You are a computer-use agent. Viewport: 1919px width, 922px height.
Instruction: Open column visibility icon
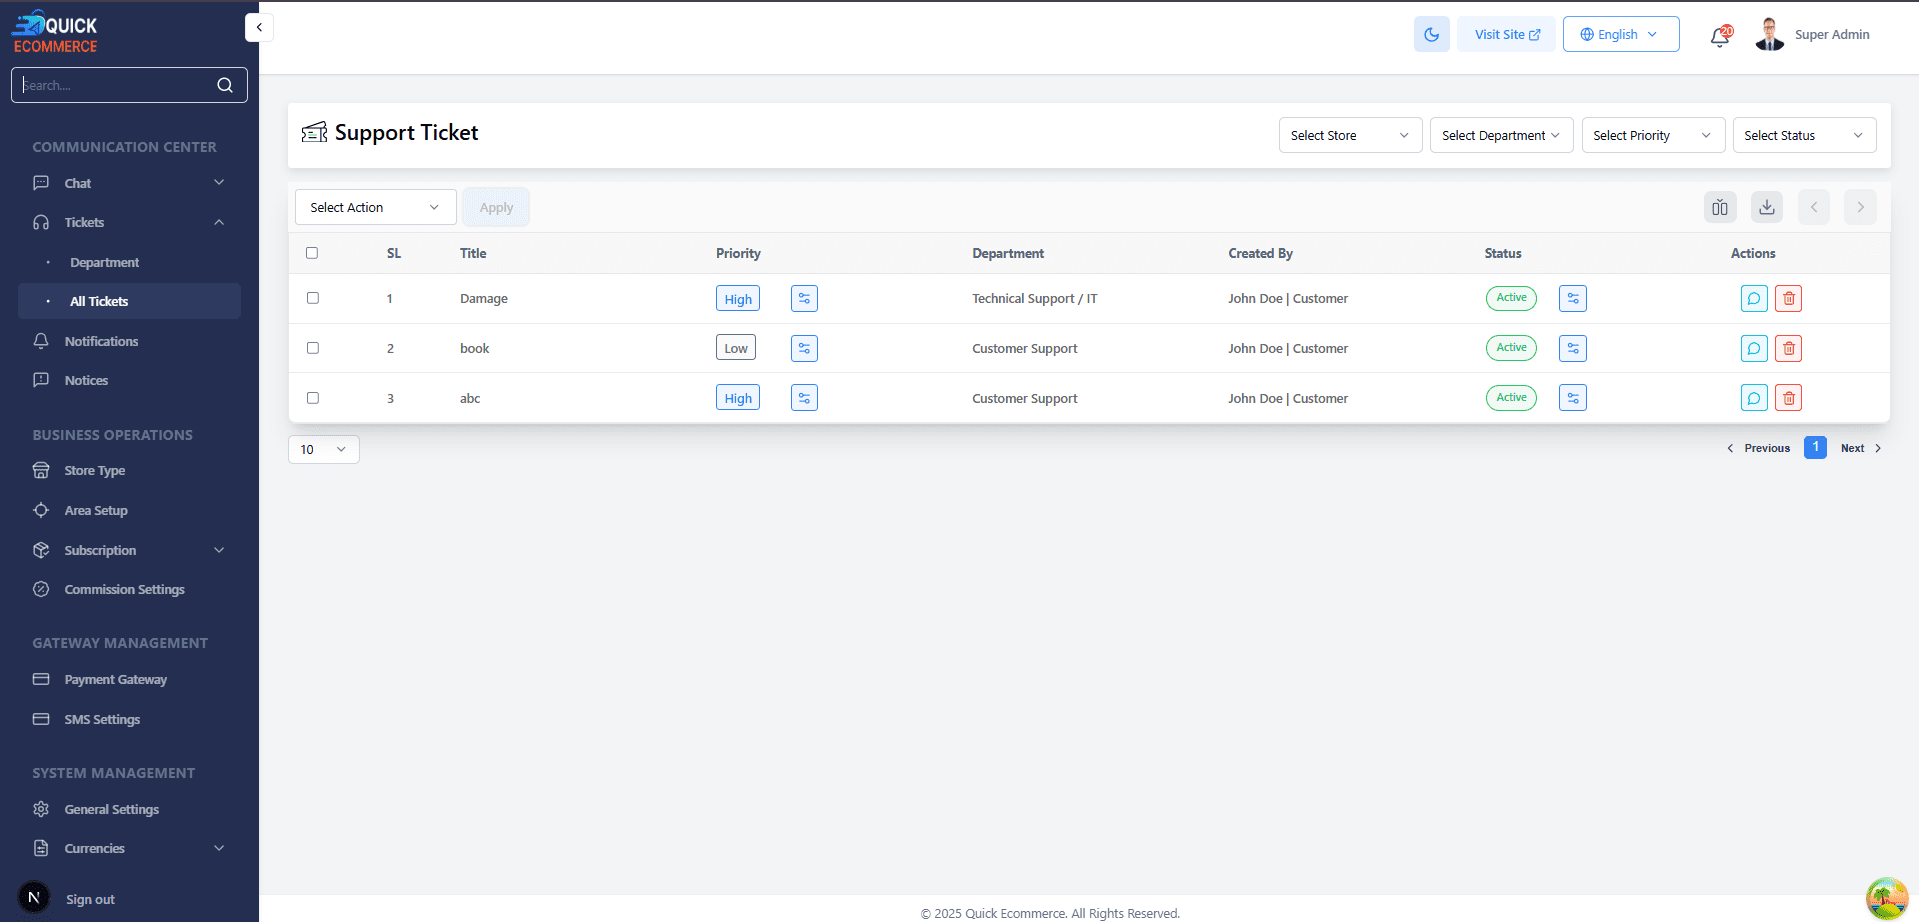tap(1719, 207)
